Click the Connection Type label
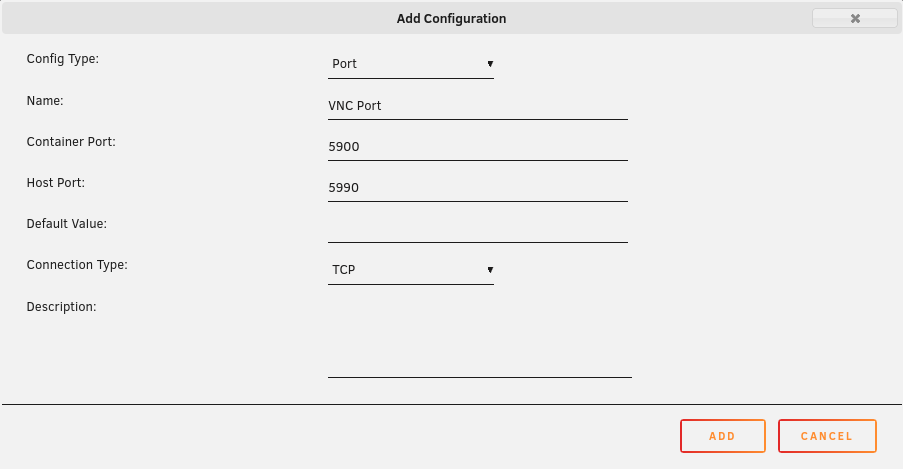 [x=77, y=265]
